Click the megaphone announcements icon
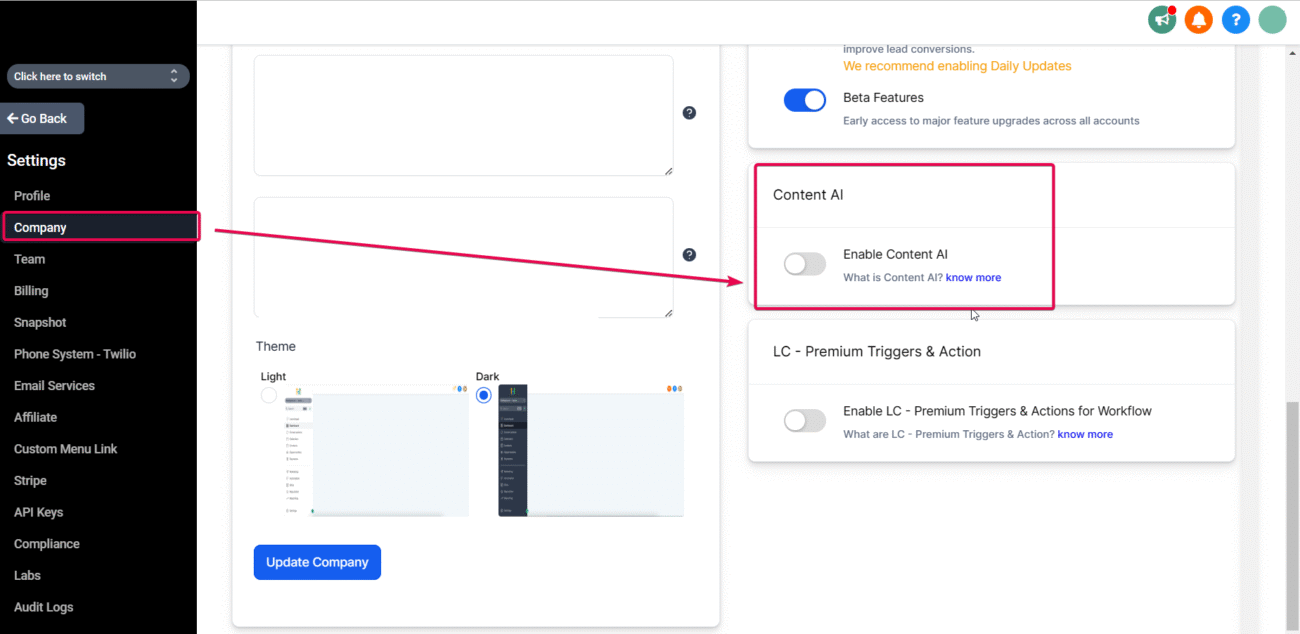1300x634 pixels. pos(1162,19)
